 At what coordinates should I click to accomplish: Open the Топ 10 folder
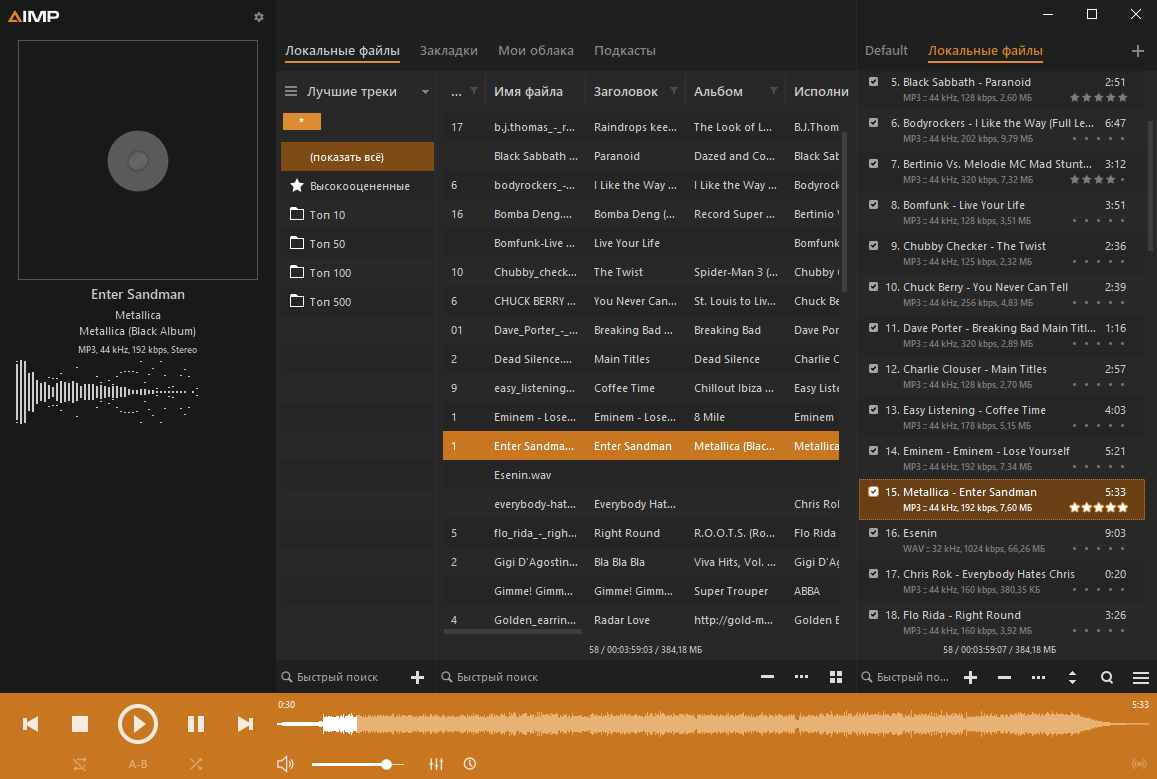tap(357, 215)
